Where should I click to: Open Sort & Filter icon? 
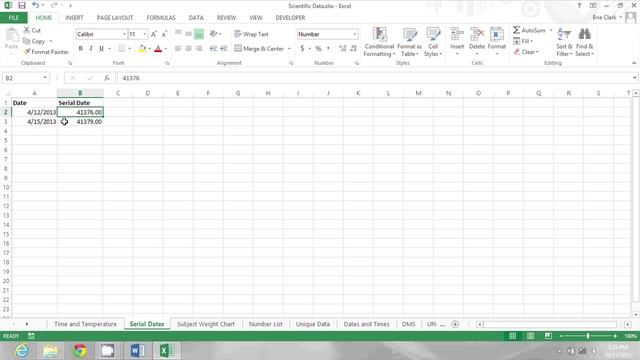564,34
